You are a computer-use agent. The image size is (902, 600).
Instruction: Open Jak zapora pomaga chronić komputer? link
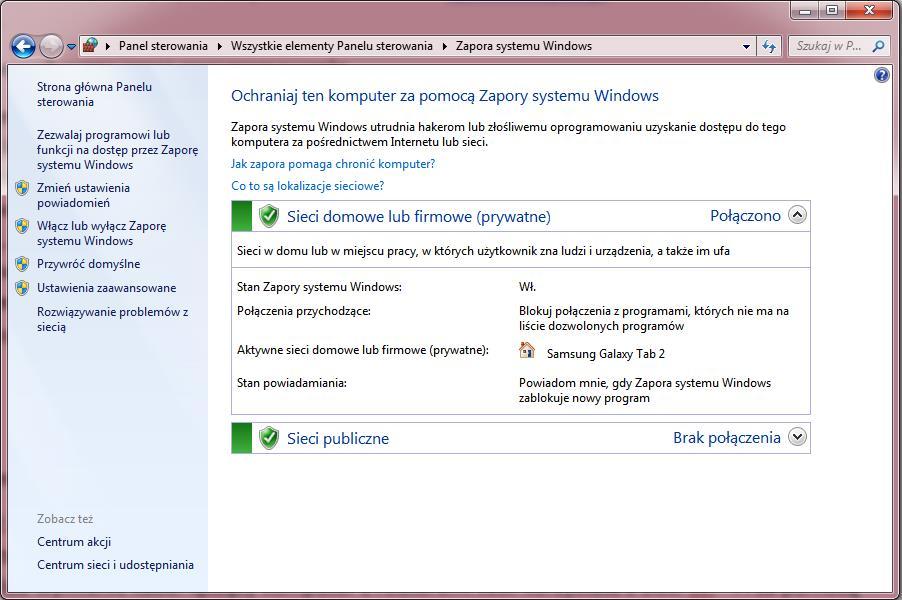click(333, 164)
